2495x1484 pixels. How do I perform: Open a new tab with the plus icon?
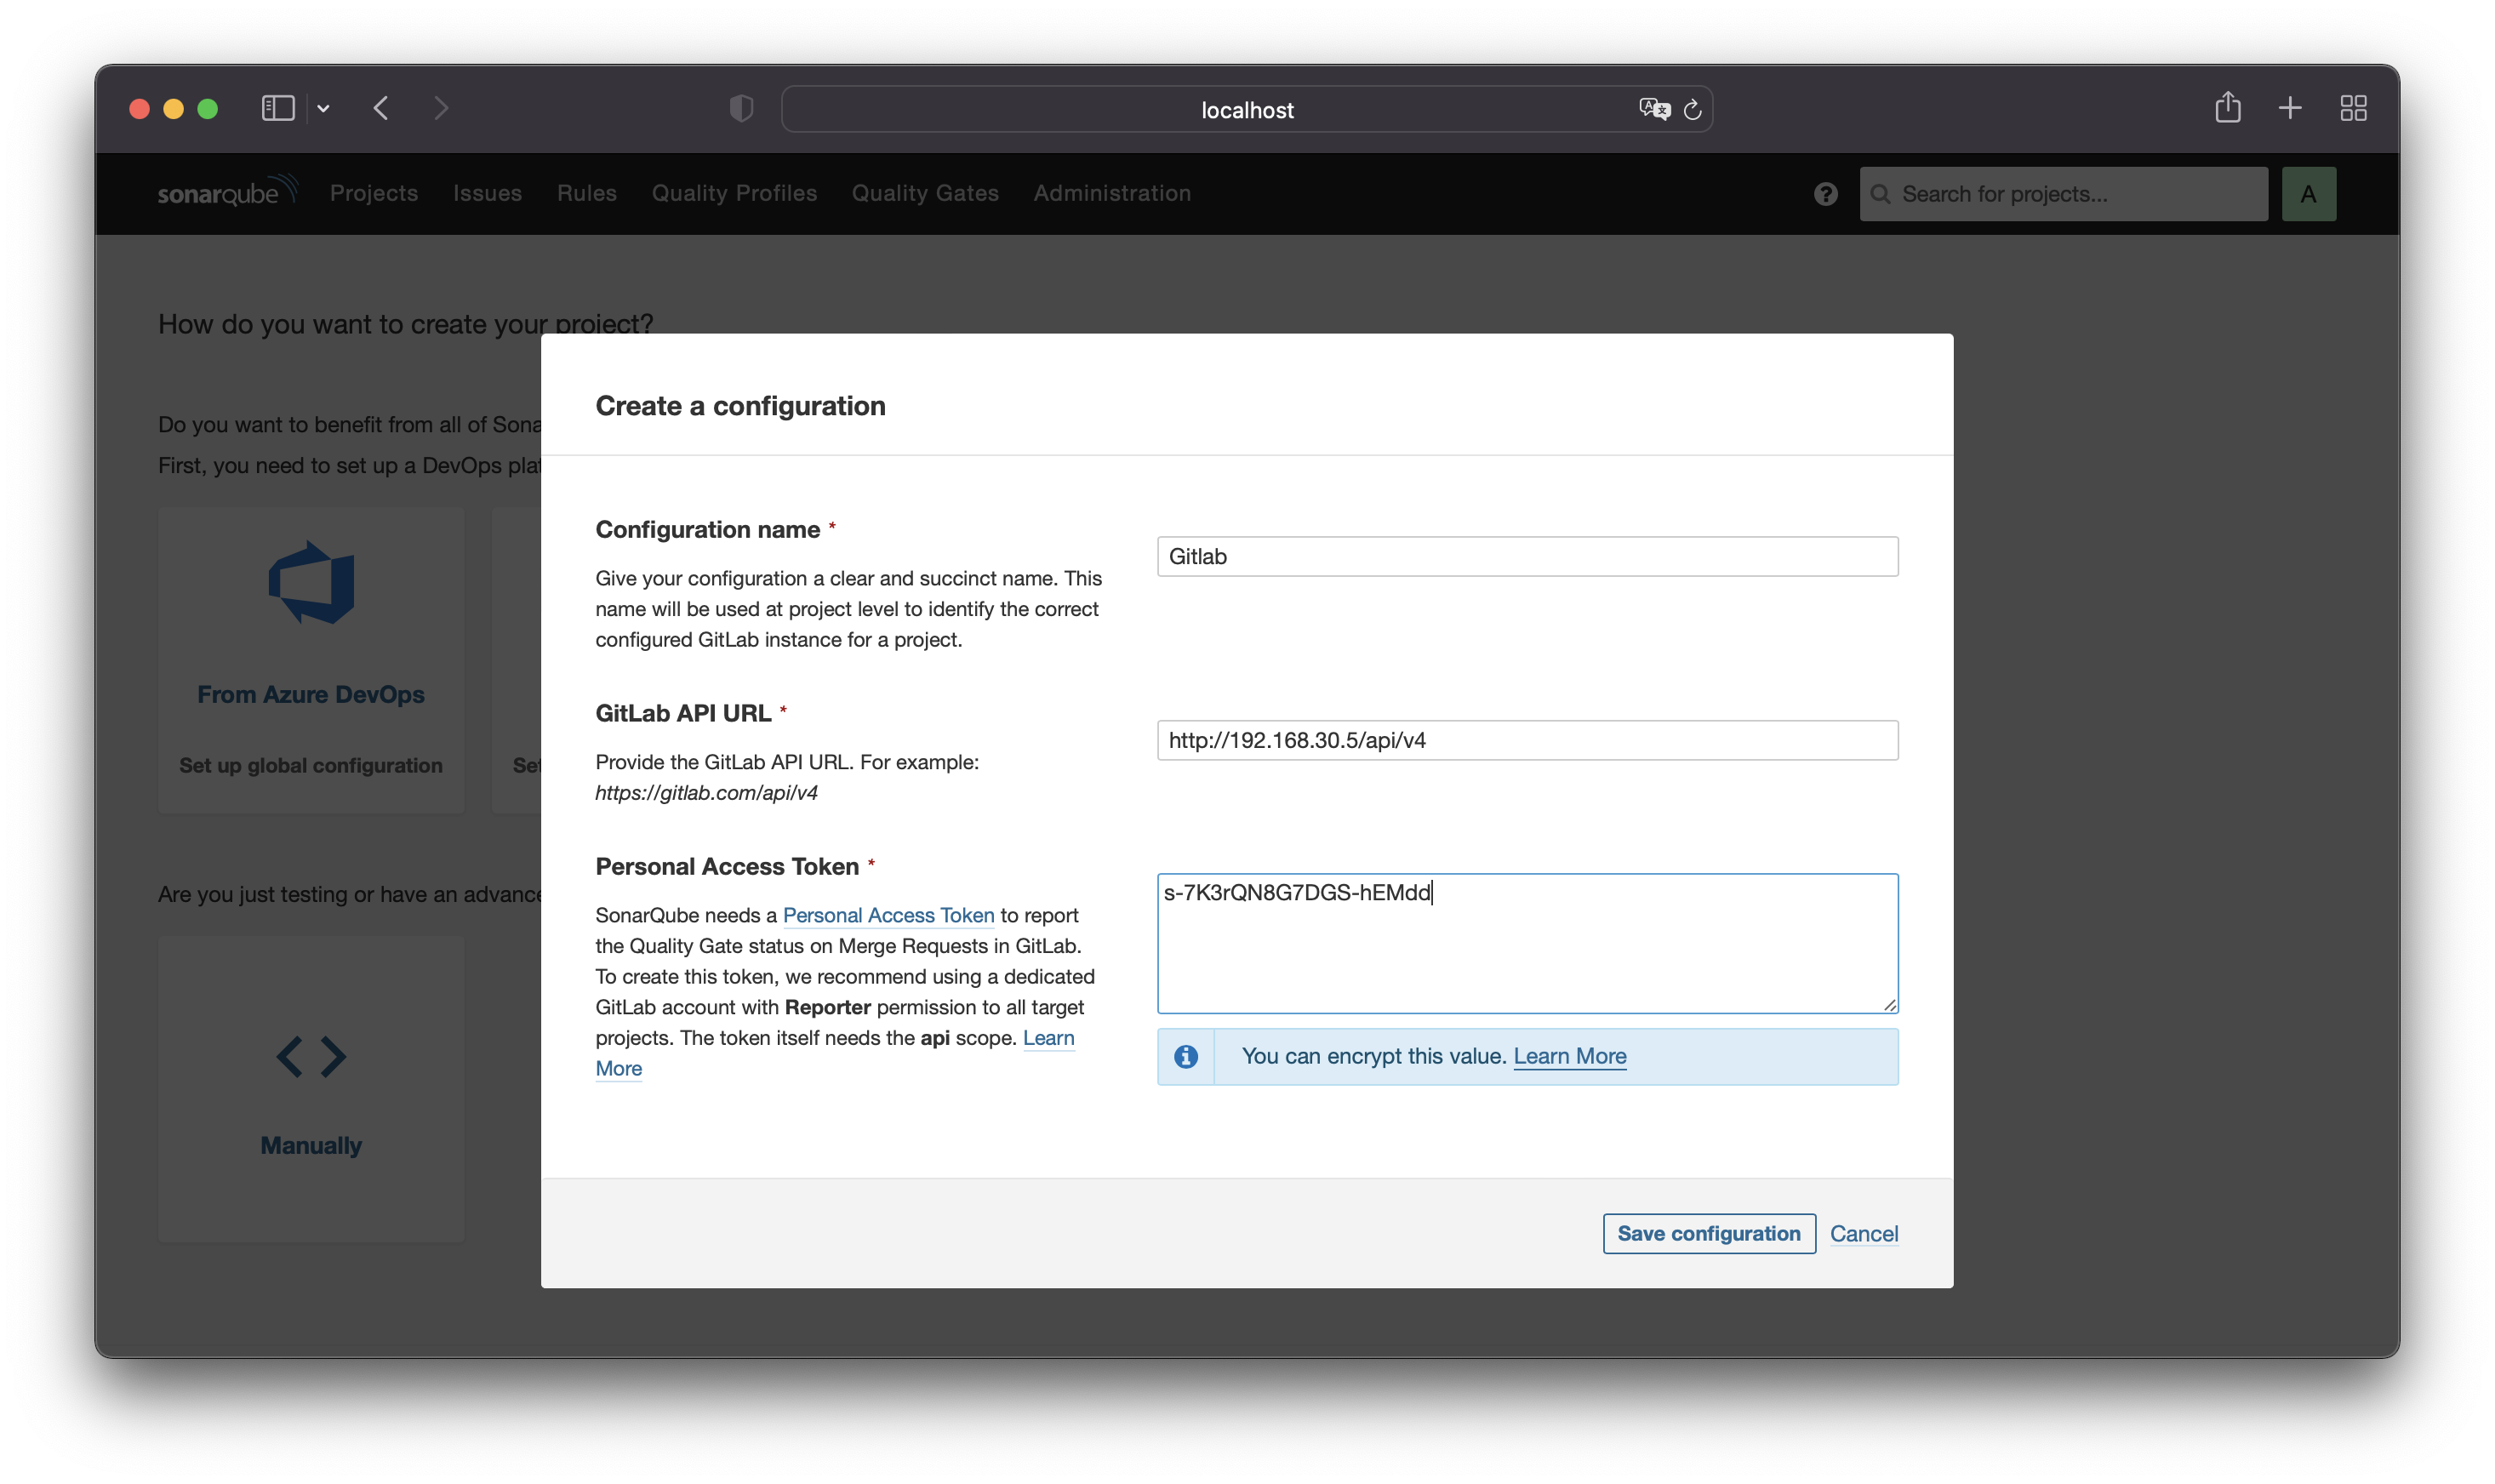(x=2290, y=108)
